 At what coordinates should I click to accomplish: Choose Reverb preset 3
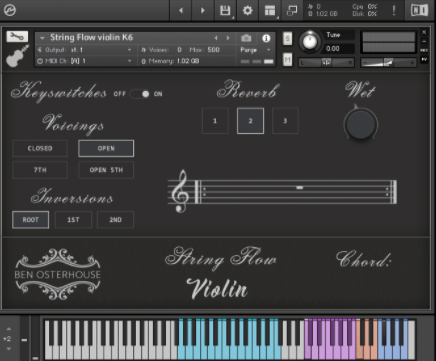[285, 121]
